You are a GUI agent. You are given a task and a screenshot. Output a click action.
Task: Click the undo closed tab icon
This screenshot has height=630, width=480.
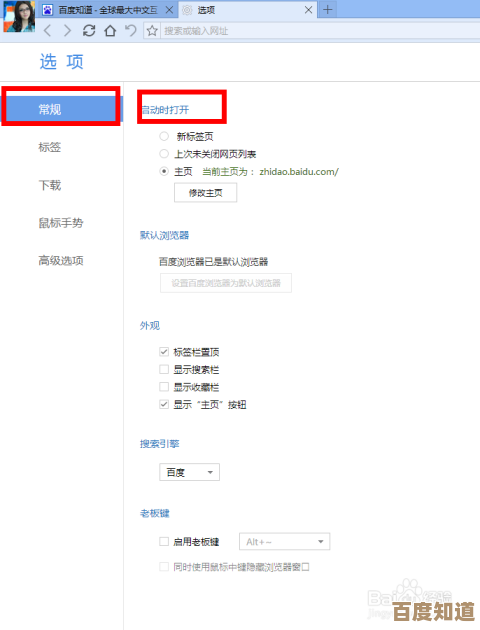131,31
